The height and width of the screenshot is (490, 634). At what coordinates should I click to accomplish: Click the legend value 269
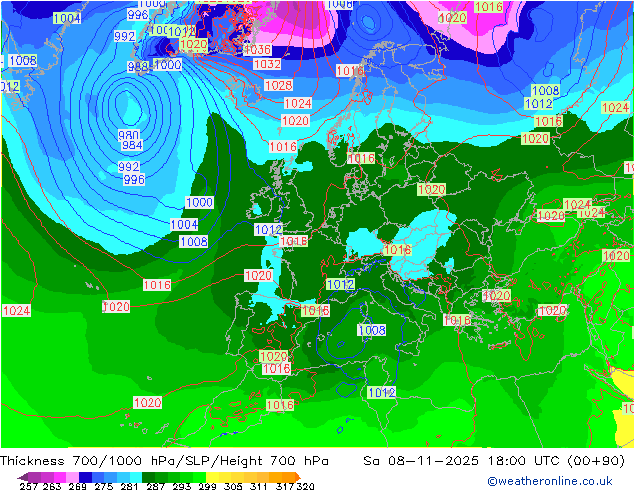point(78,486)
